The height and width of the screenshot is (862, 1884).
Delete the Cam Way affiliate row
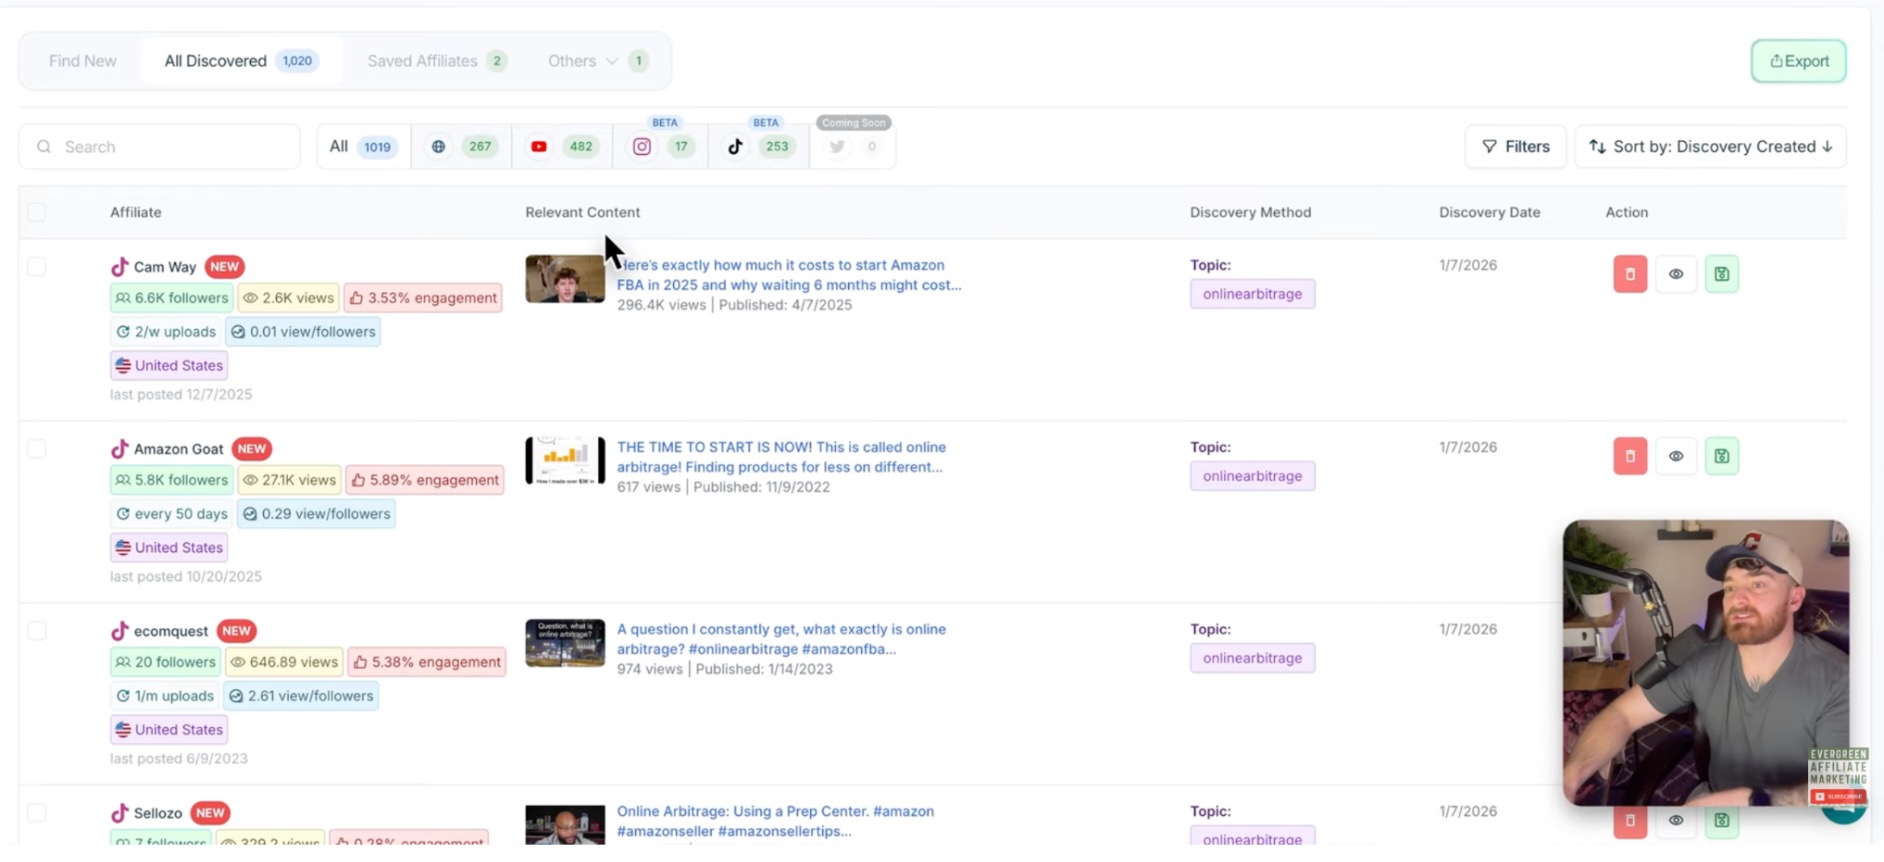tap(1629, 274)
